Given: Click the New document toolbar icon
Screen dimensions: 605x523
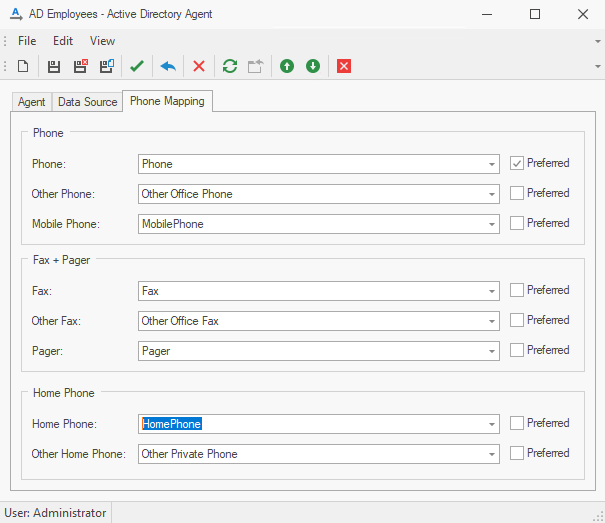Looking at the screenshot, I should [x=23, y=66].
